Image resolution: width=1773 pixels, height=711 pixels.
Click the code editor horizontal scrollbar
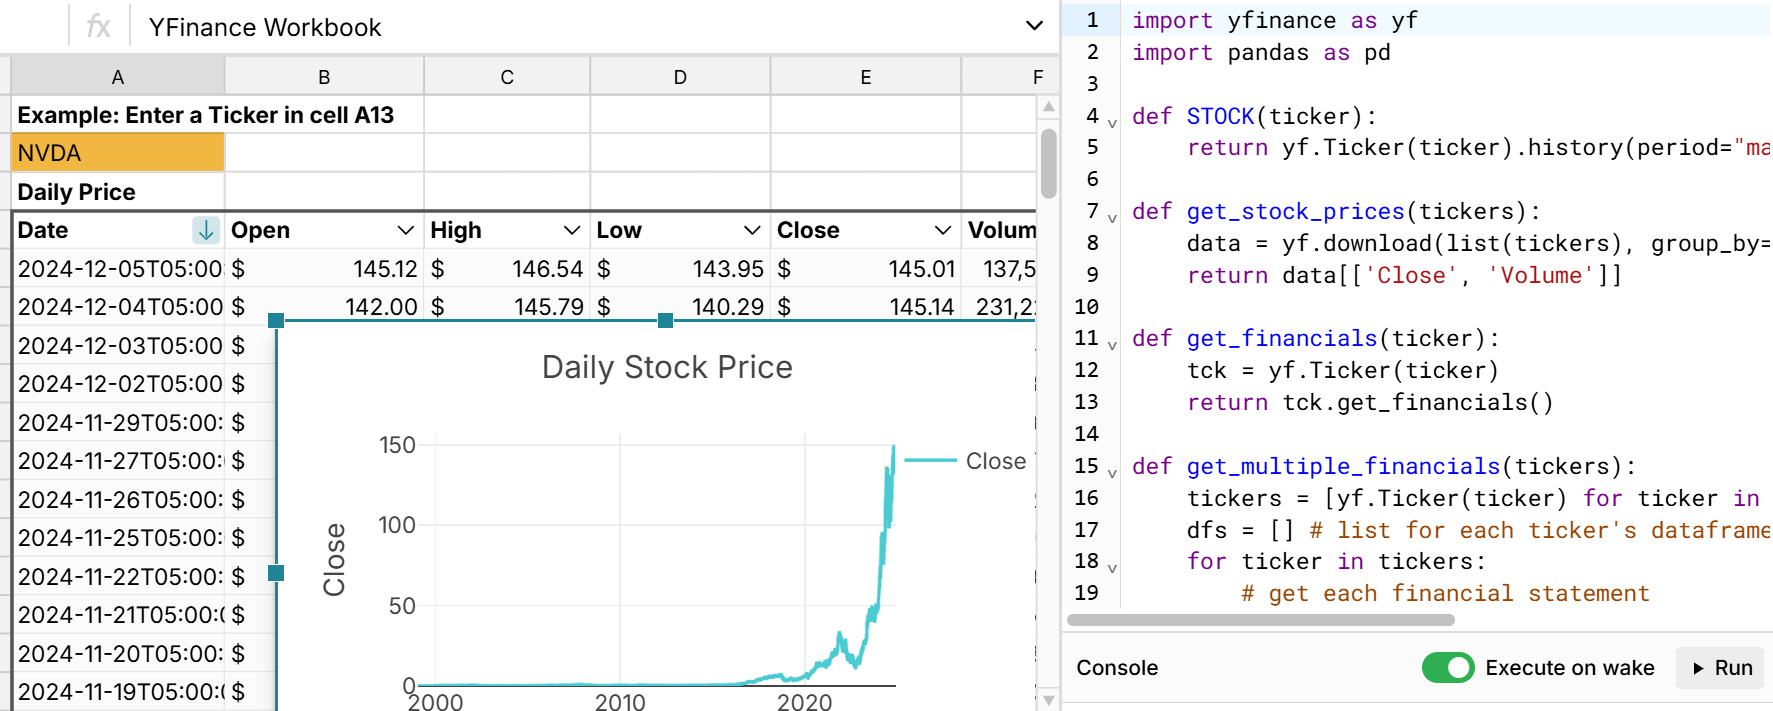tap(1260, 620)
